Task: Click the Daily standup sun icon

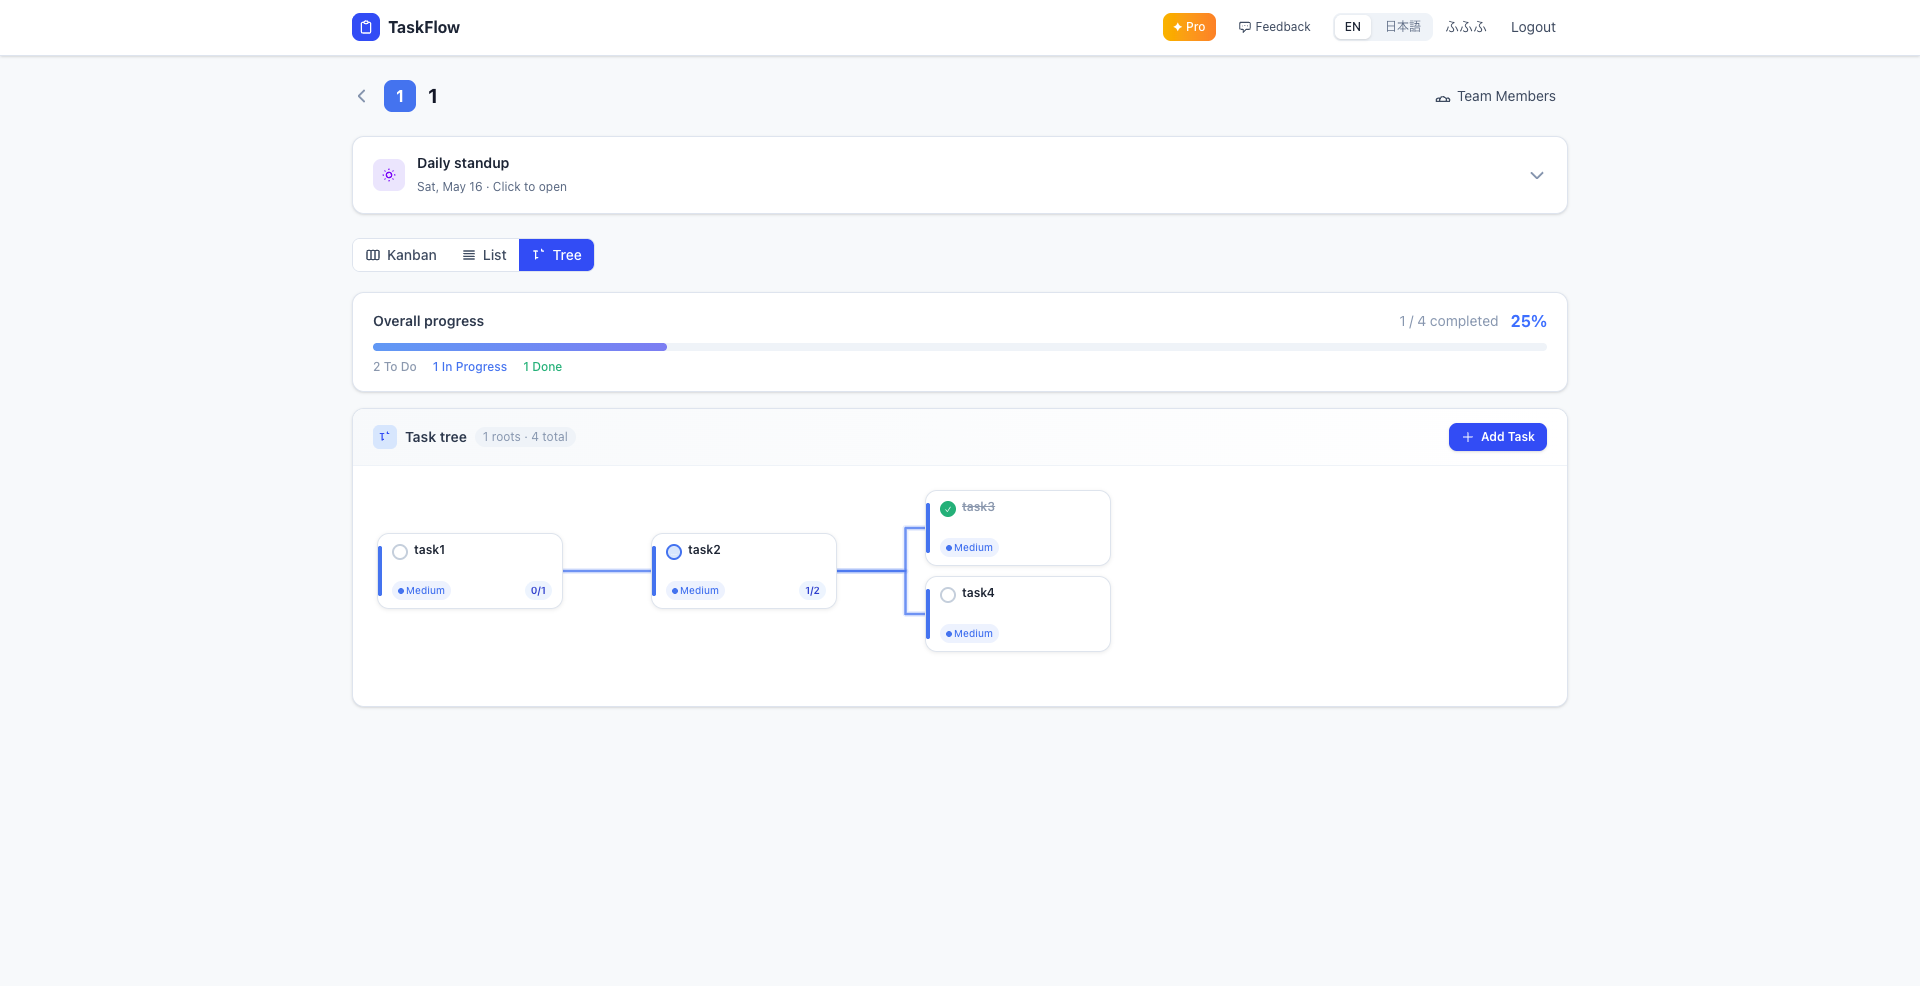Action: 389,175
